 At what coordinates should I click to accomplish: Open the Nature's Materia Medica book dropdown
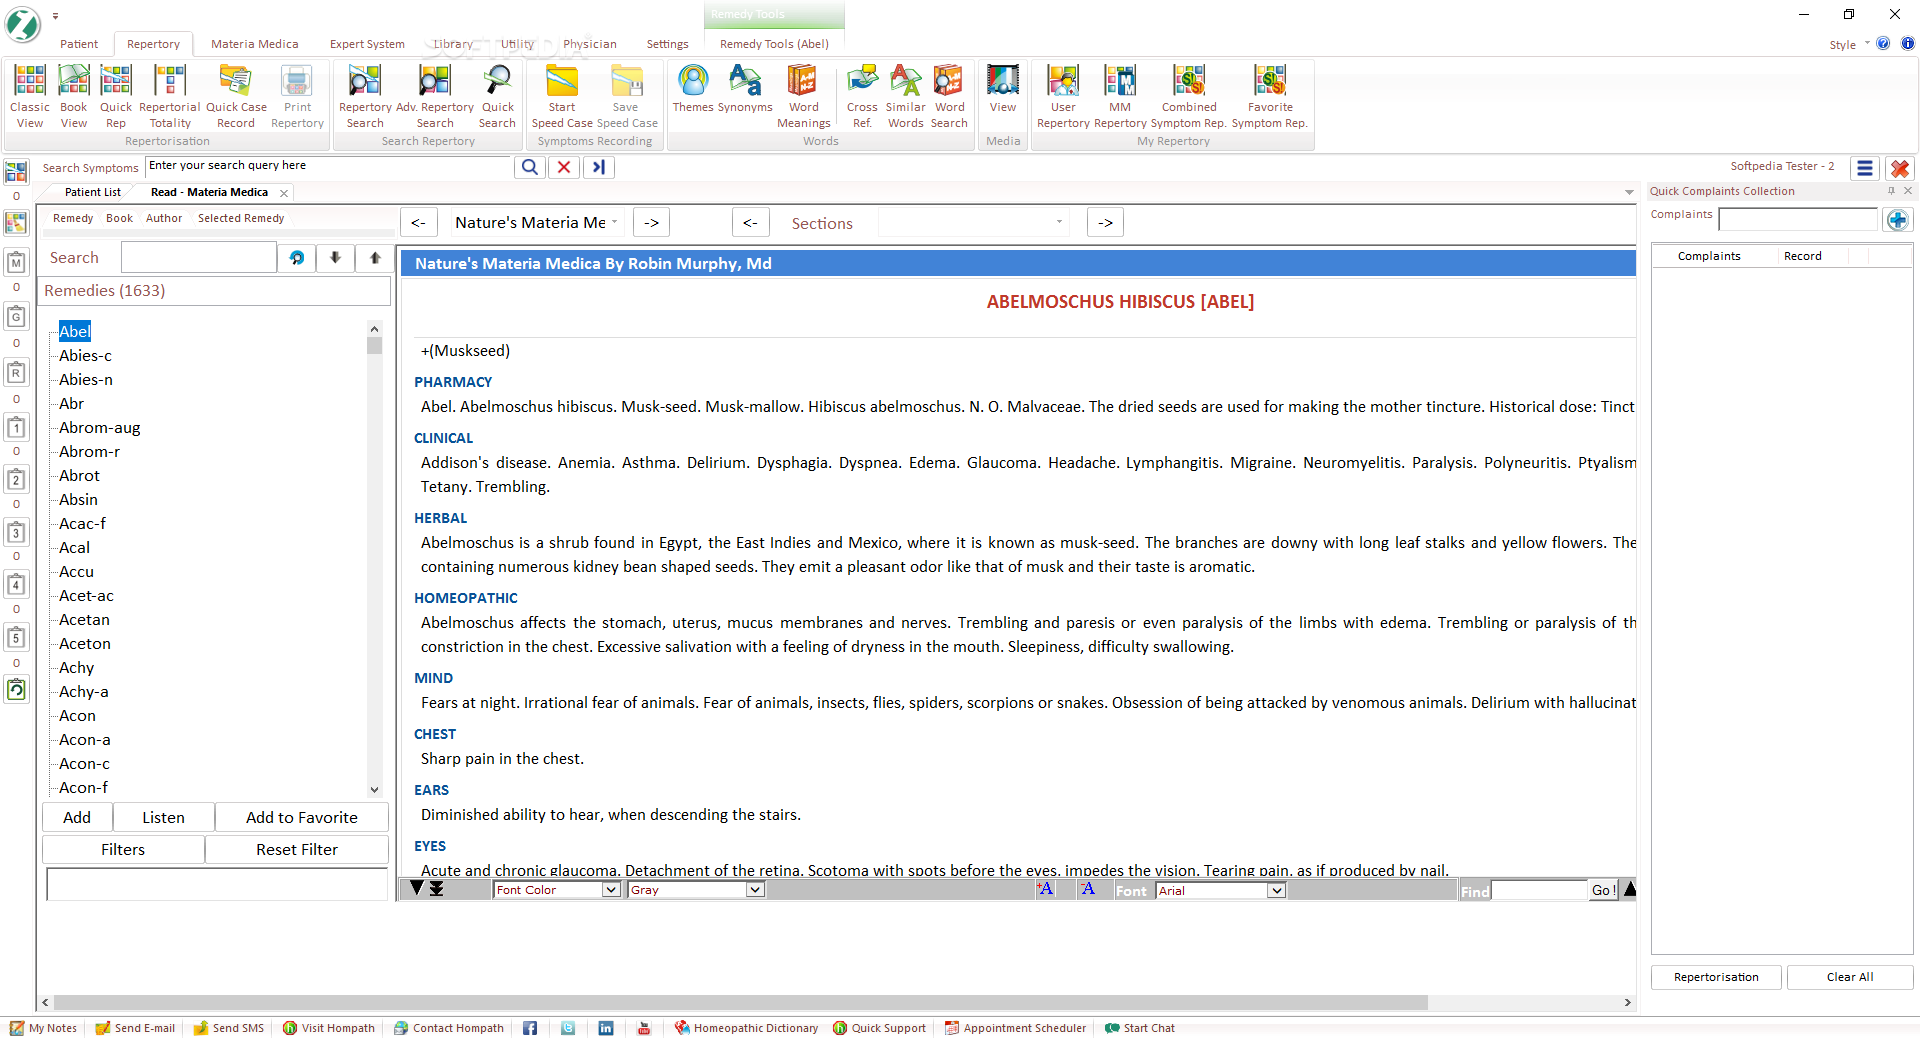(614, 222)
